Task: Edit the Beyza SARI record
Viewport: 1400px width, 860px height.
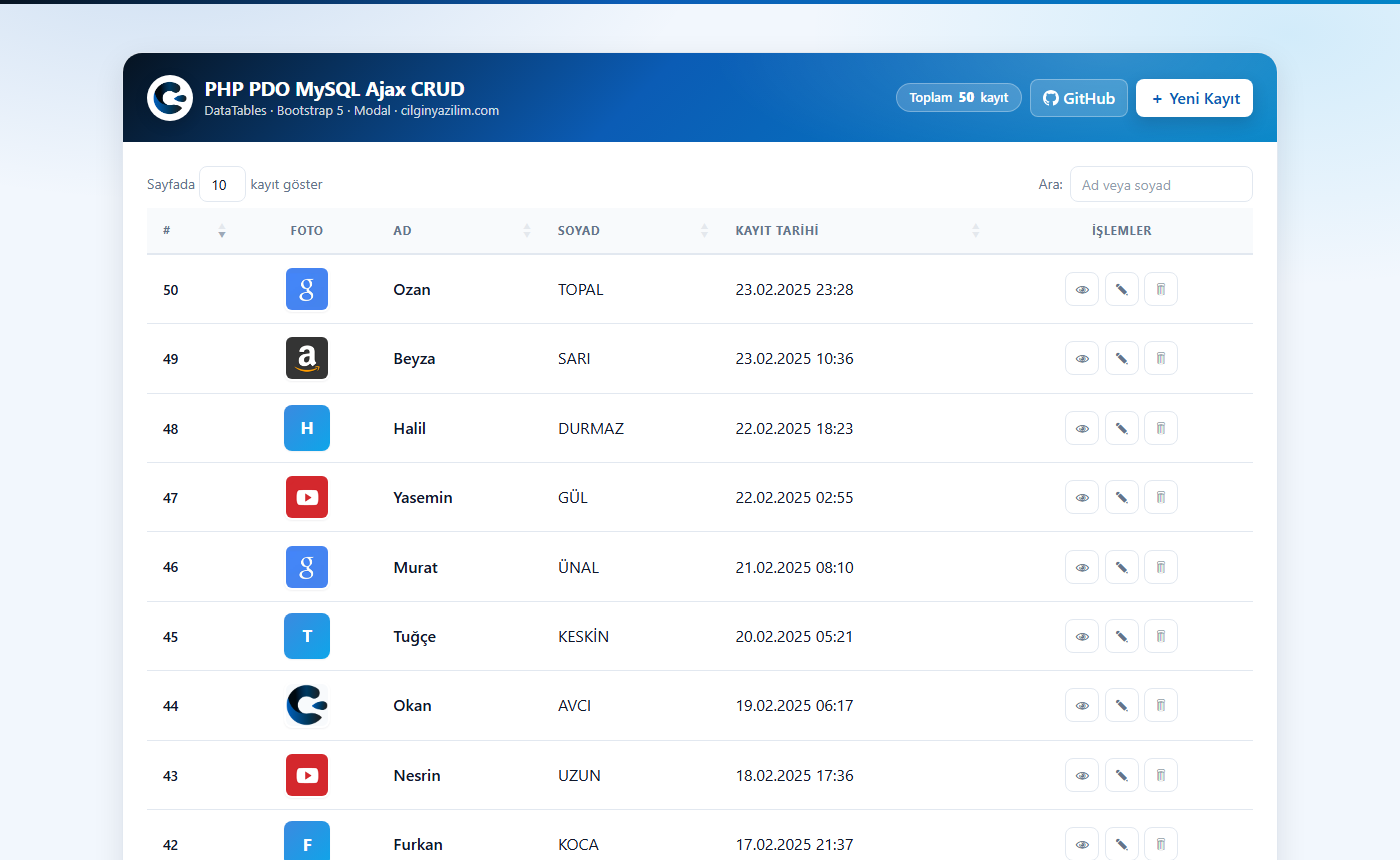Action: pyautogui.click(x=1122, y=358)
